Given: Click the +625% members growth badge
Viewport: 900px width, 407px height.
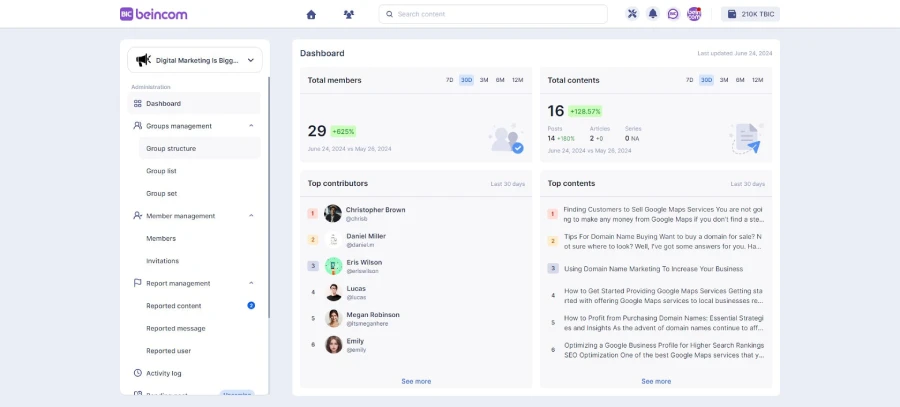Looking at the screenshot, I should click(x=343, y=131).
